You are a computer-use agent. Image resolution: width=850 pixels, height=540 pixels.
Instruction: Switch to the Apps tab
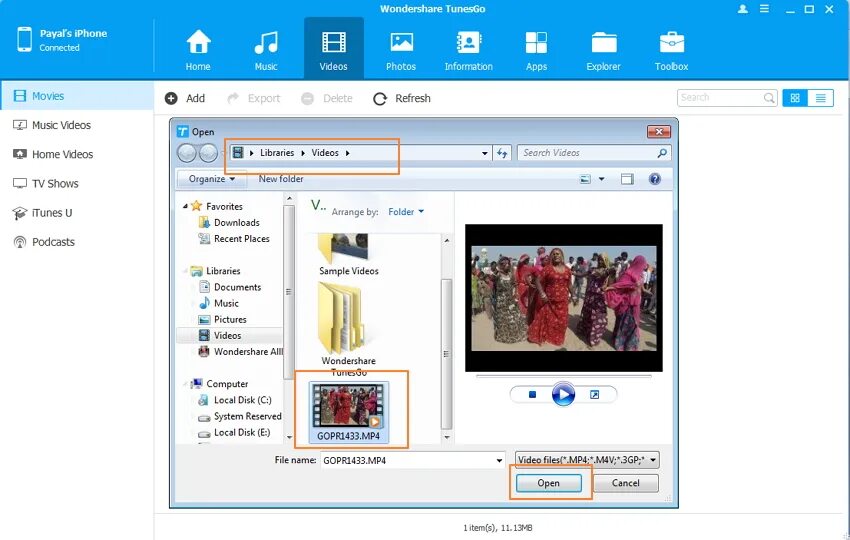tap(536, 50)
